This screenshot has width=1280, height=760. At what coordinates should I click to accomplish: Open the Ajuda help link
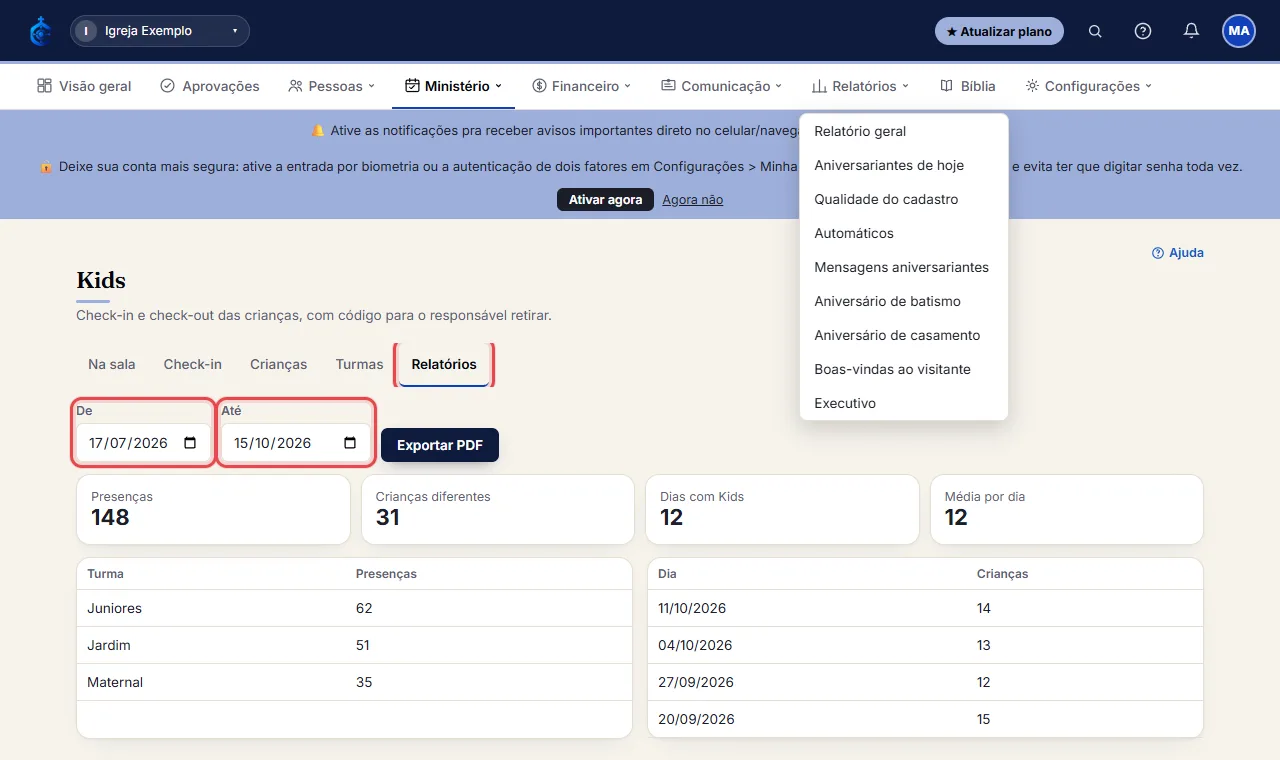tap(1178, 253)
